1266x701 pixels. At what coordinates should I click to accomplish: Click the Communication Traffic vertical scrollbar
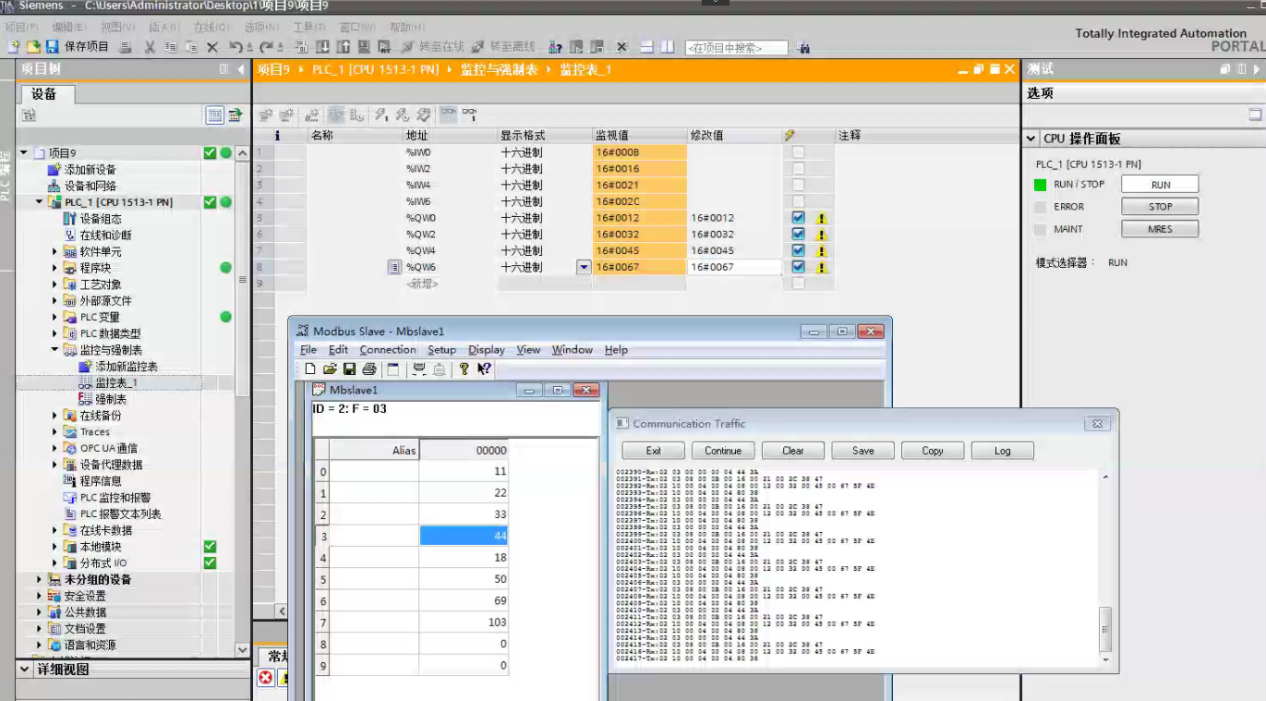tap(1105, 567)
